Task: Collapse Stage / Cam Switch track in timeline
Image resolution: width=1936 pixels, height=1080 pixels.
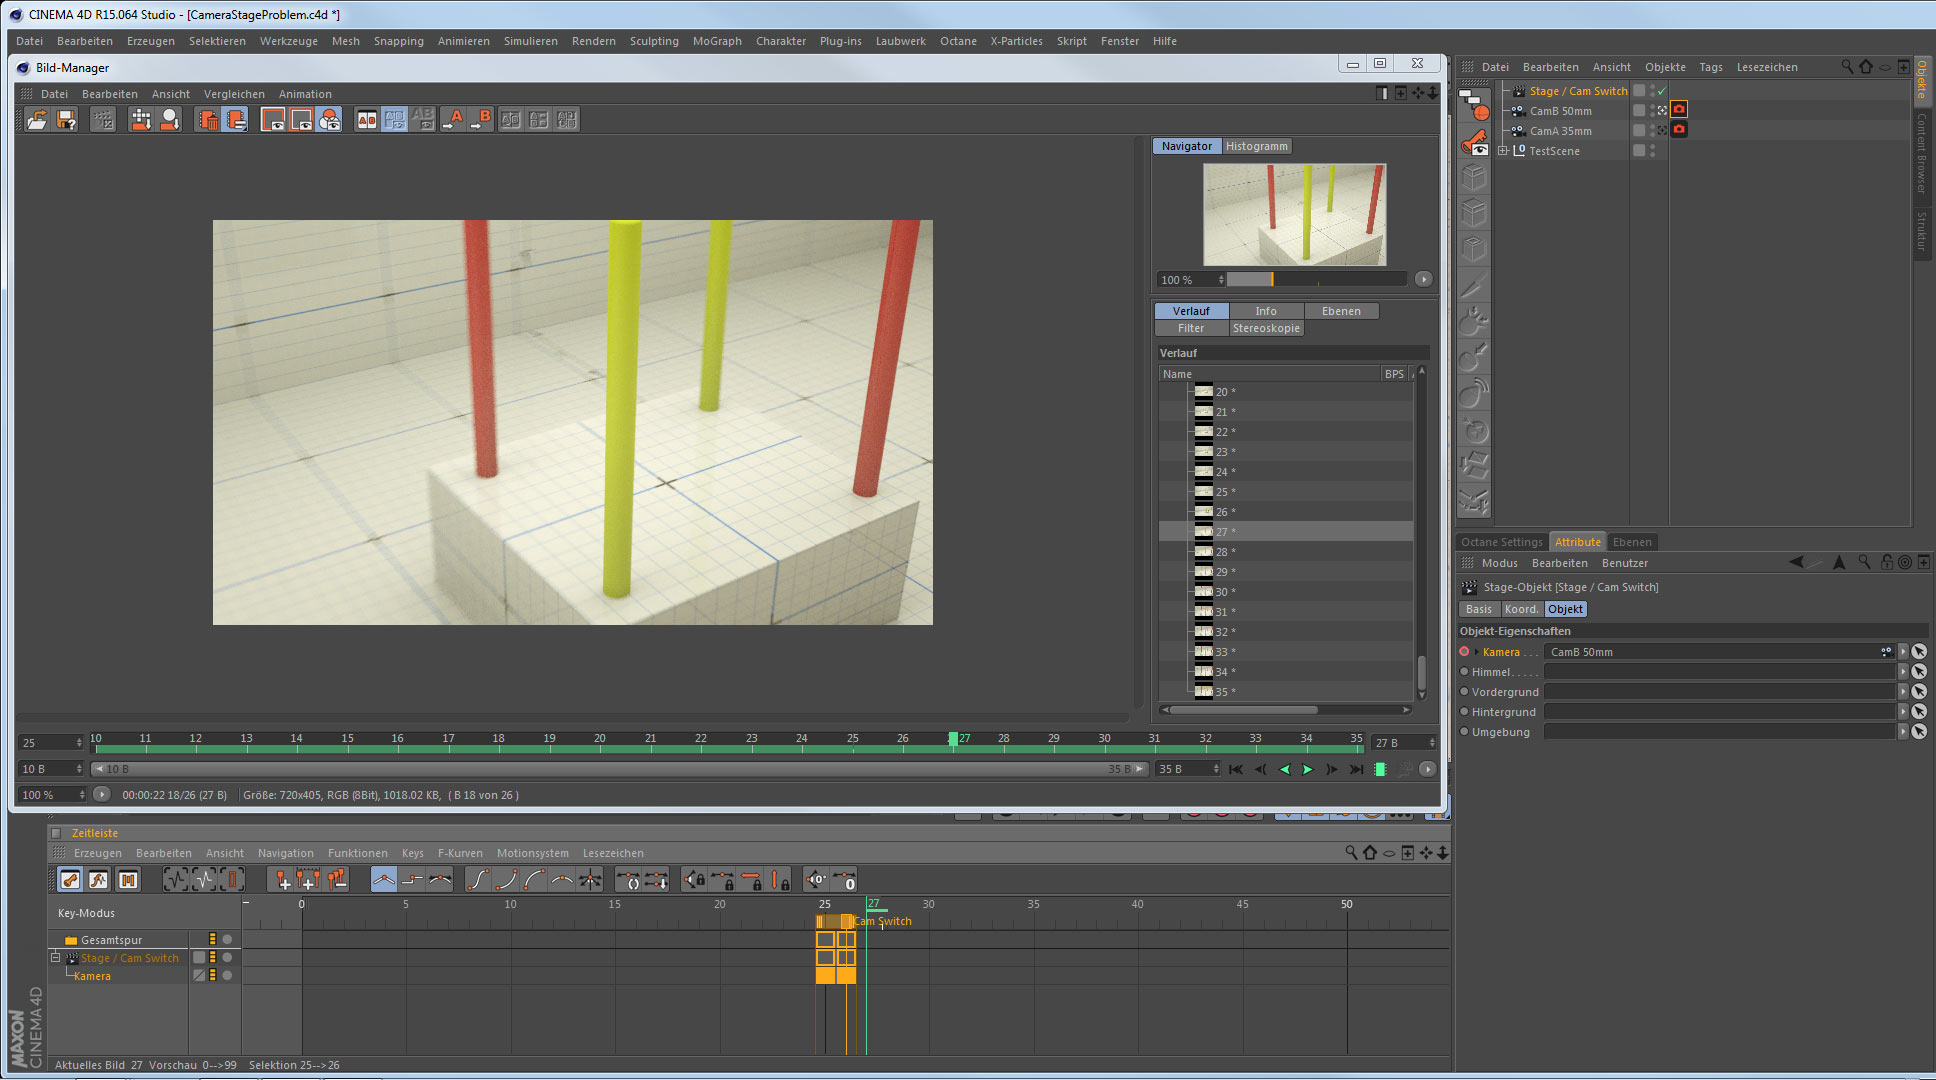Action: [x=56, y=958]
